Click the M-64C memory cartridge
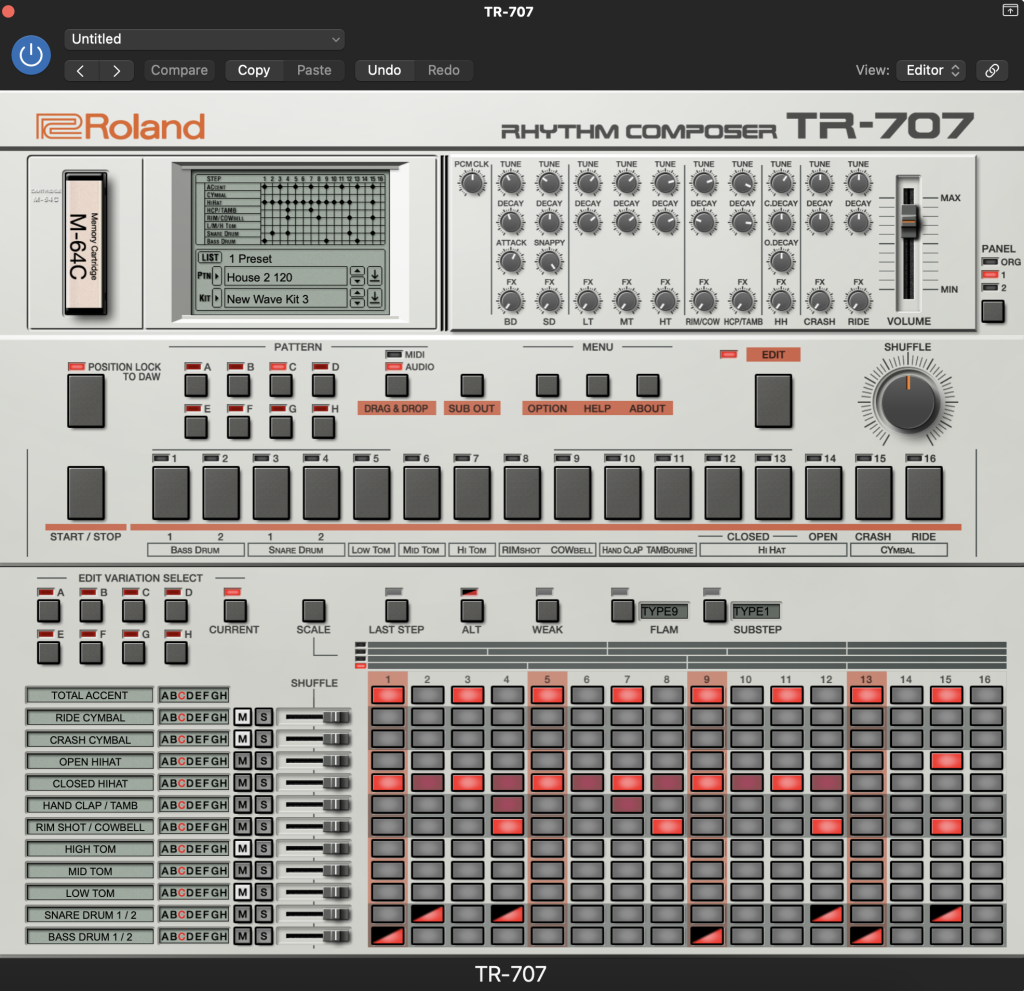This screenshot has width=1024, height=991. [85, 243]
